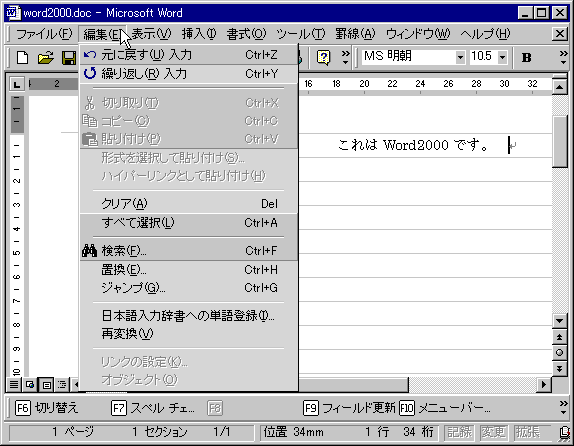This screenshot has height=446, width=574.
Task: Open the ヘルプ(H) menu
Action: [x=485, y=34]
